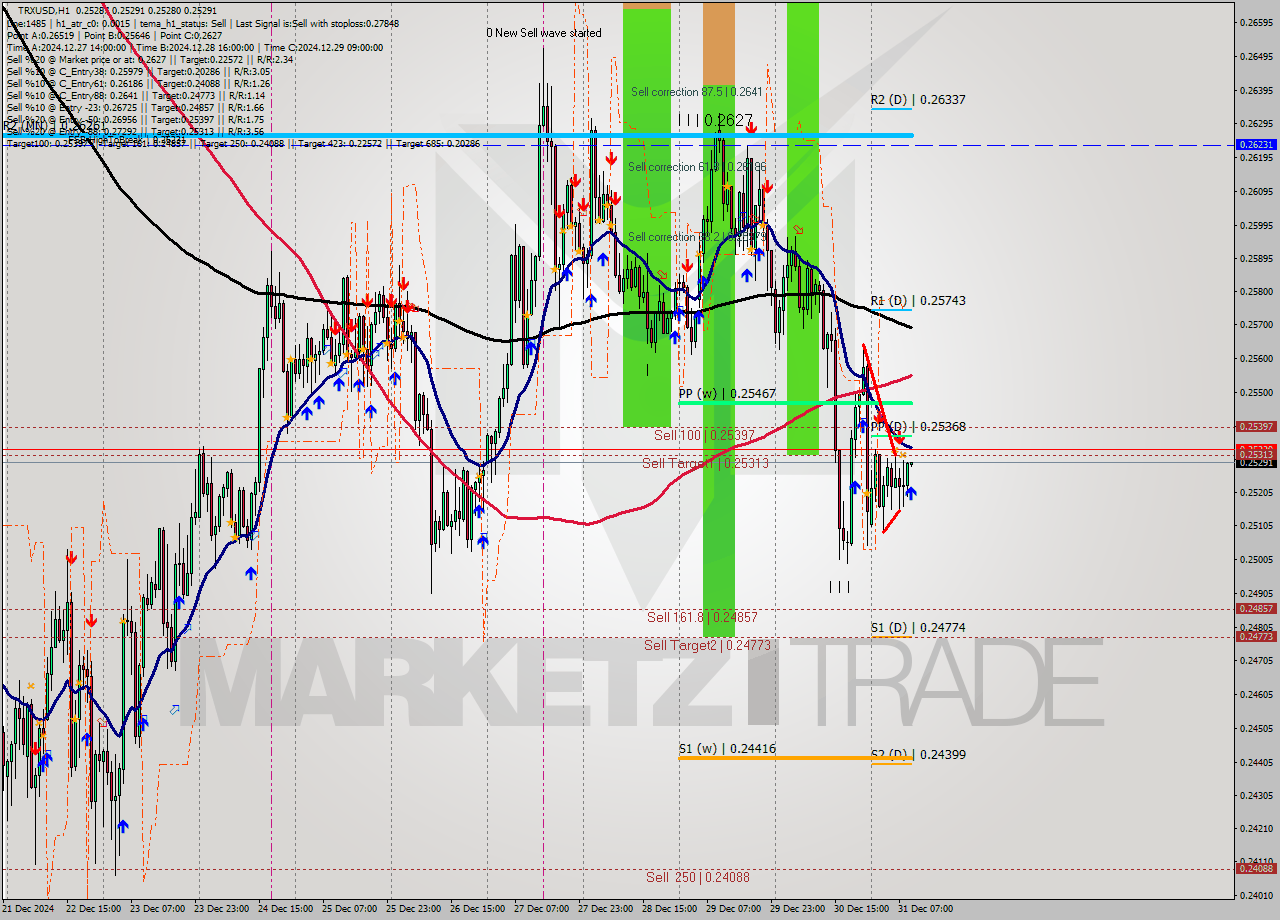Click the '30 Dec 15:00' time axis label
Viewport: 1280px width, 920px height.
click(862, 909)
